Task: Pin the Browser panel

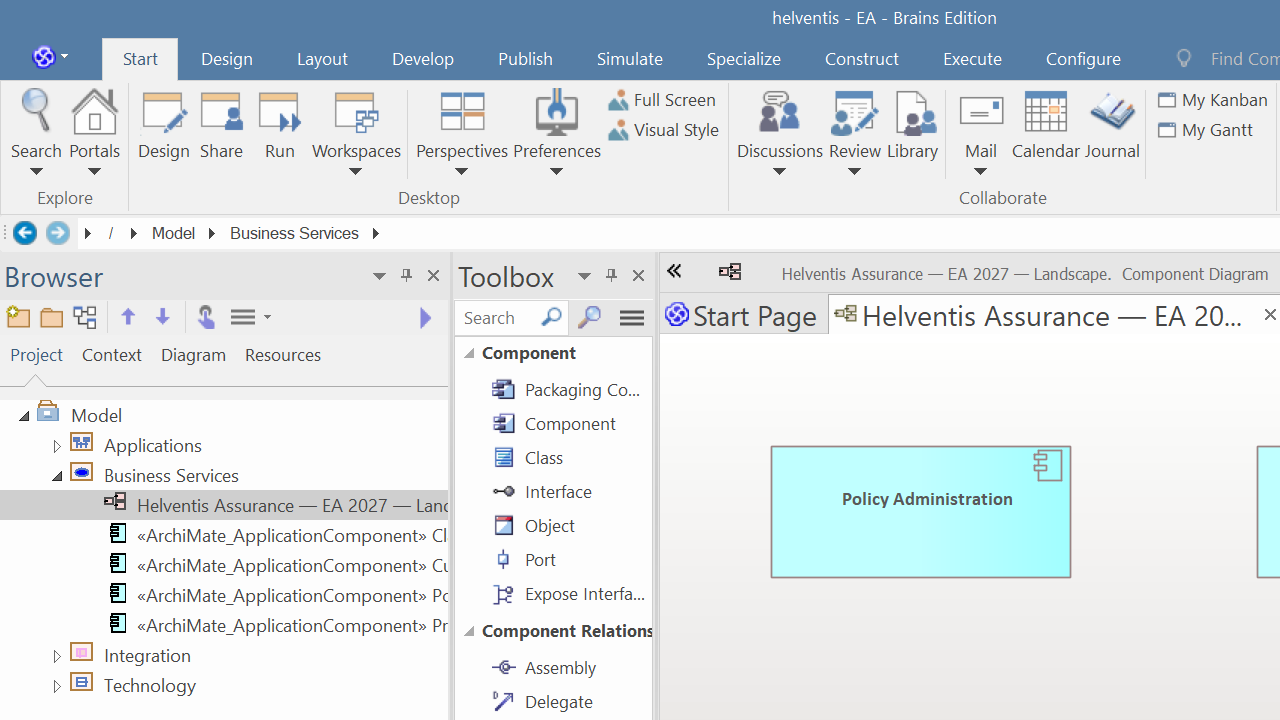Action: coord(406,276)
